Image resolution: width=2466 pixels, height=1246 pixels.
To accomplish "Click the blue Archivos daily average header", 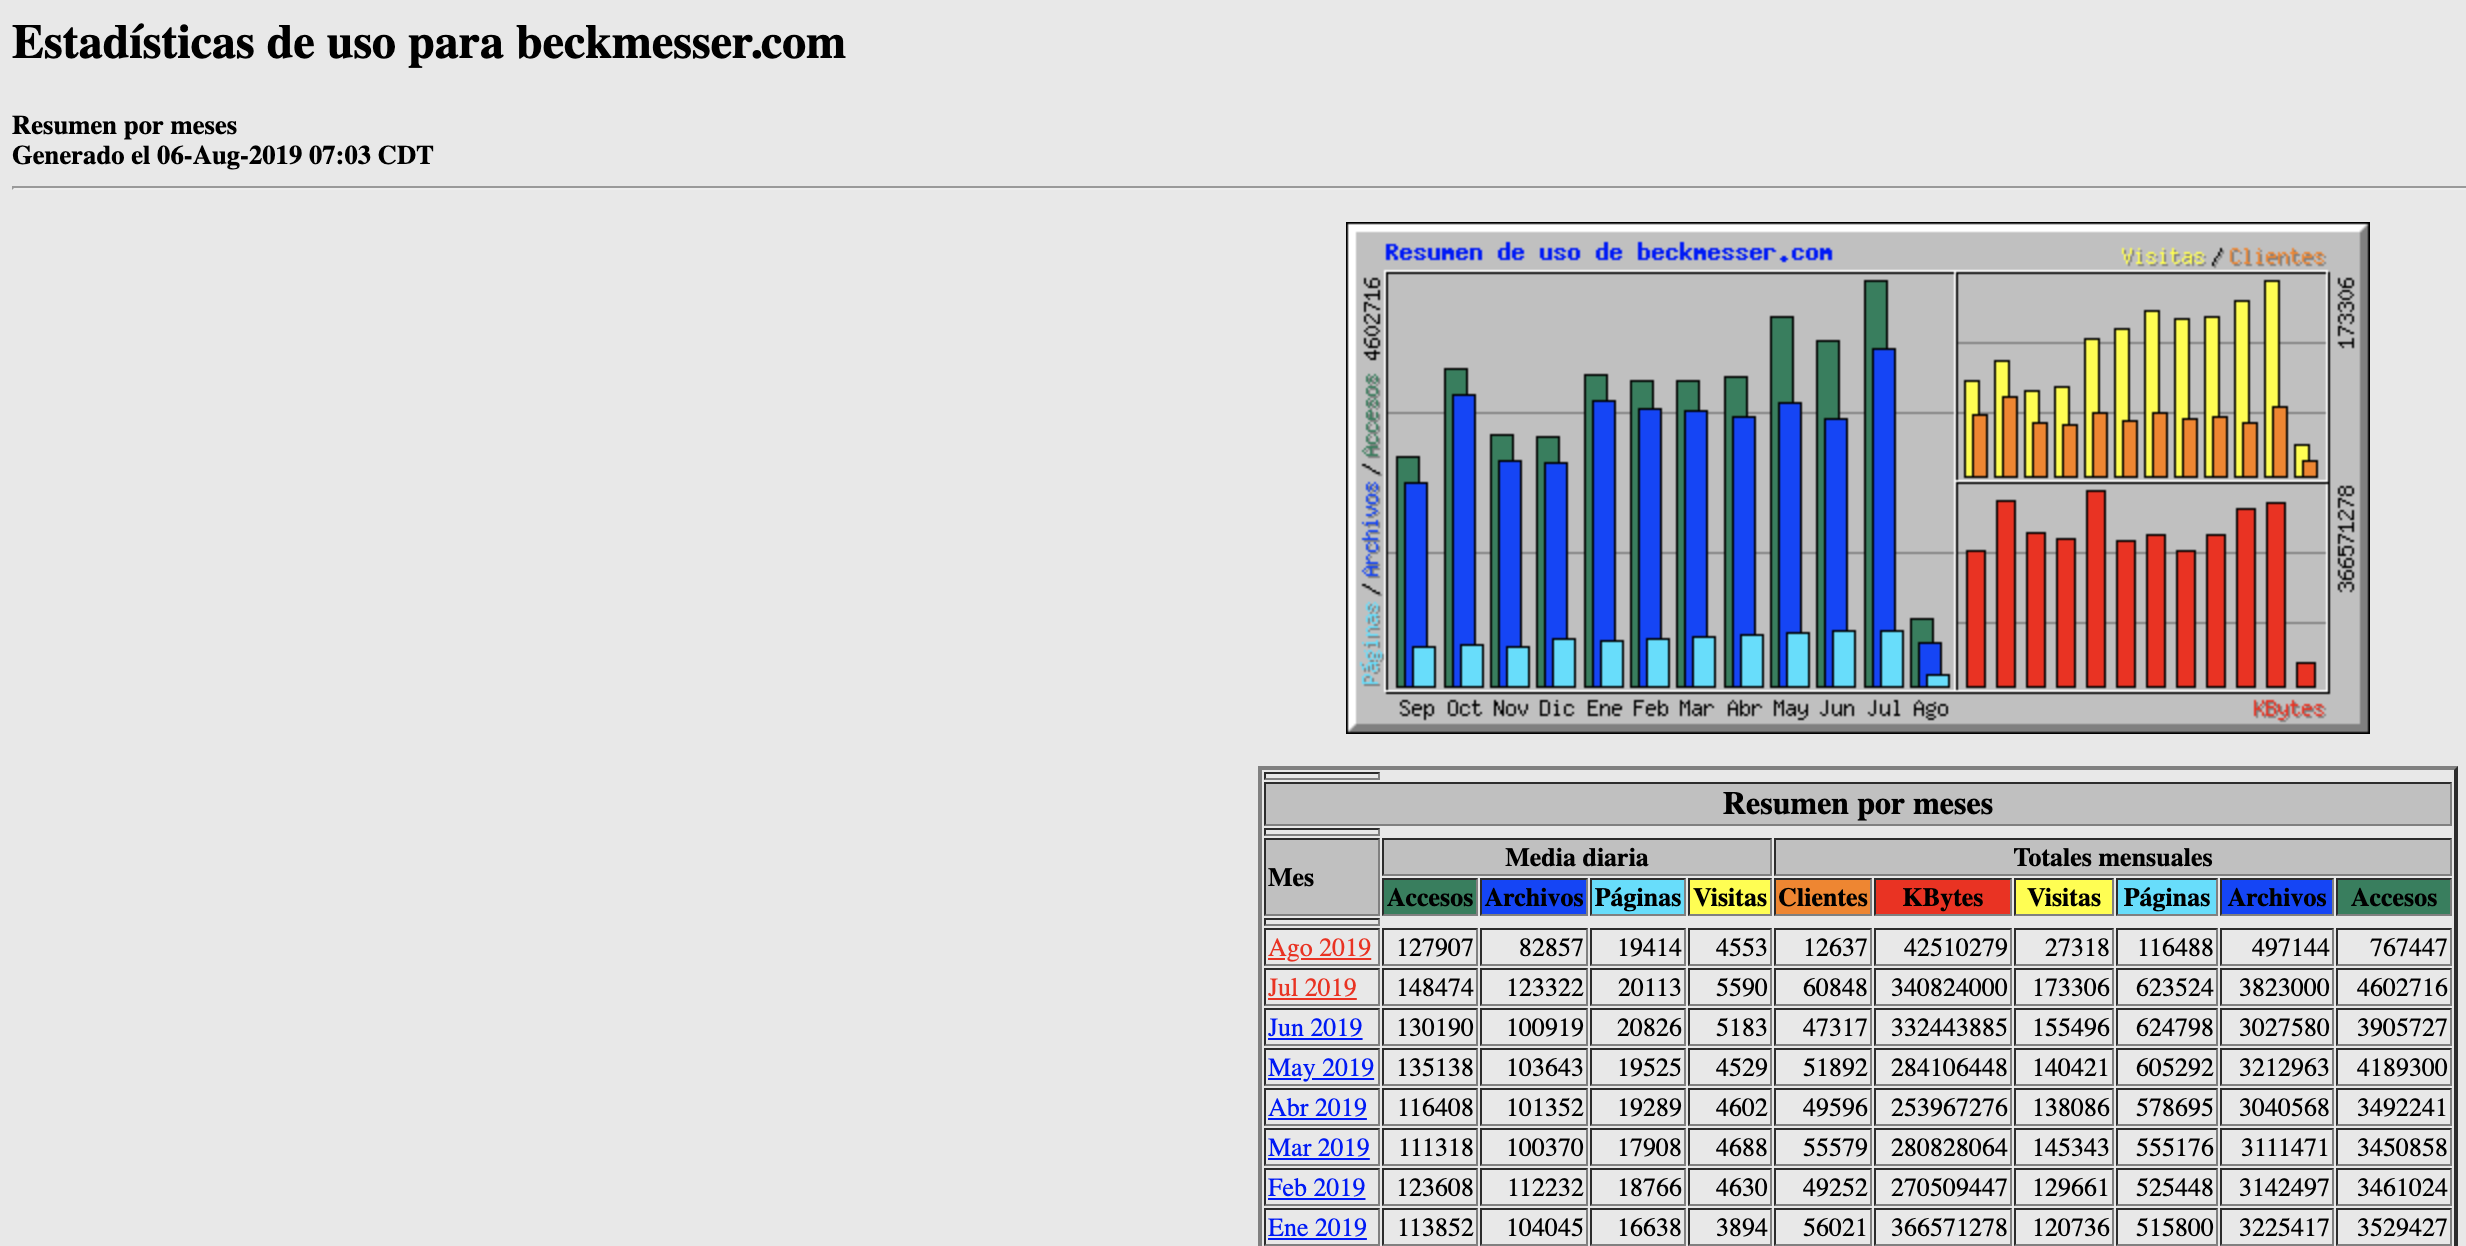I will pyautogui.click(x=1533, y=897).
